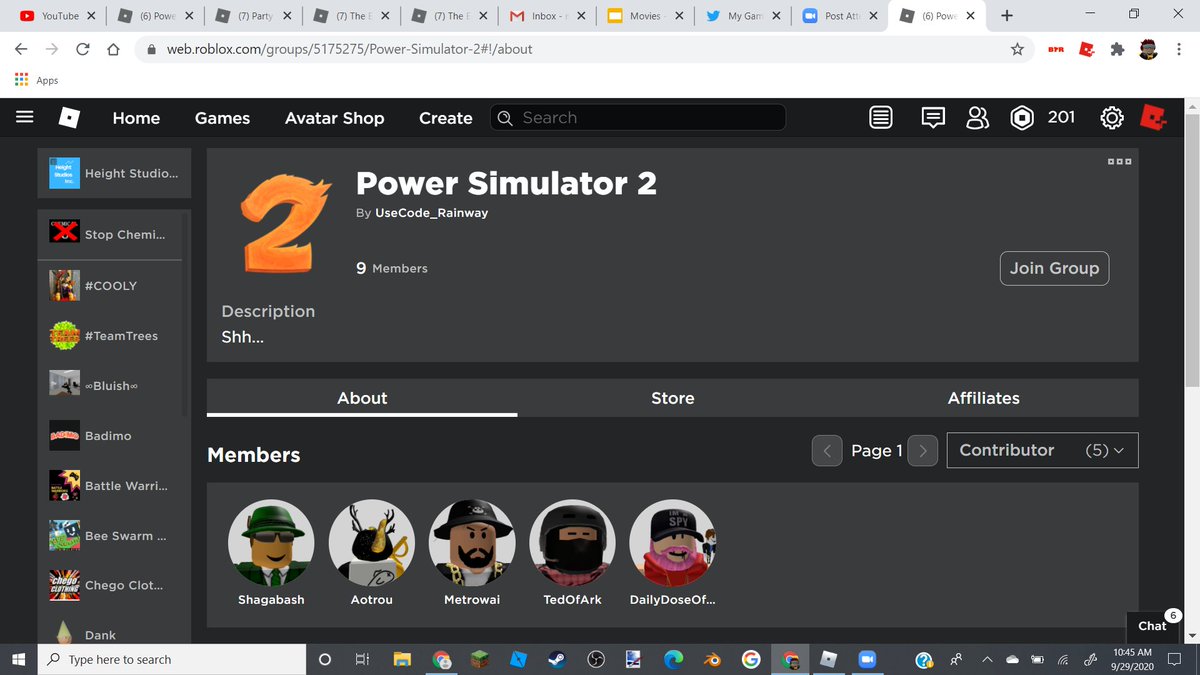The height and width of the screenshot is (675, 1200).
Task: Switch to the Affiliates tab
Action: [983, 398]
